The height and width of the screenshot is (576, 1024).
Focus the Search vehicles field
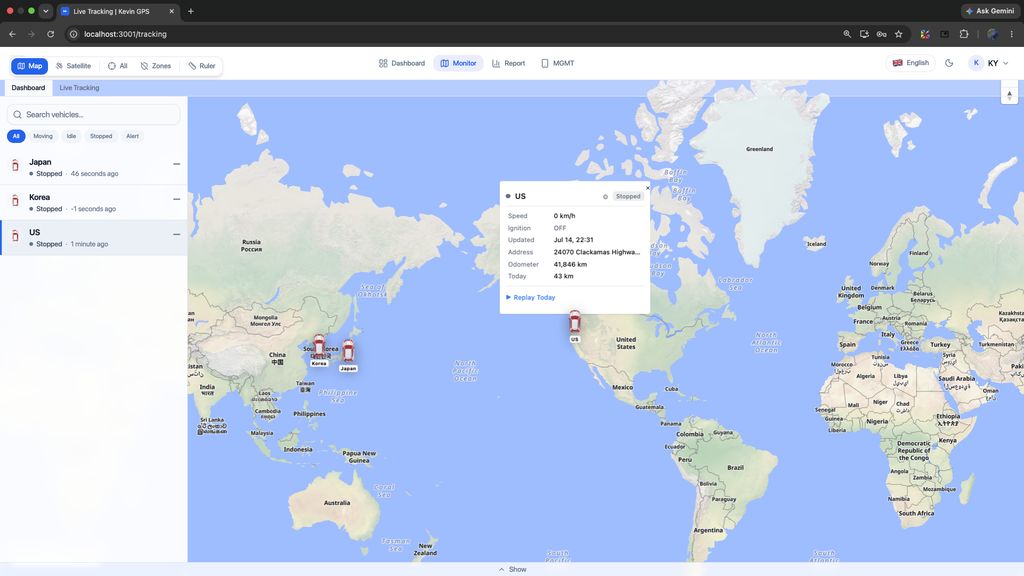pyautogui.click(x=93, y=114)
